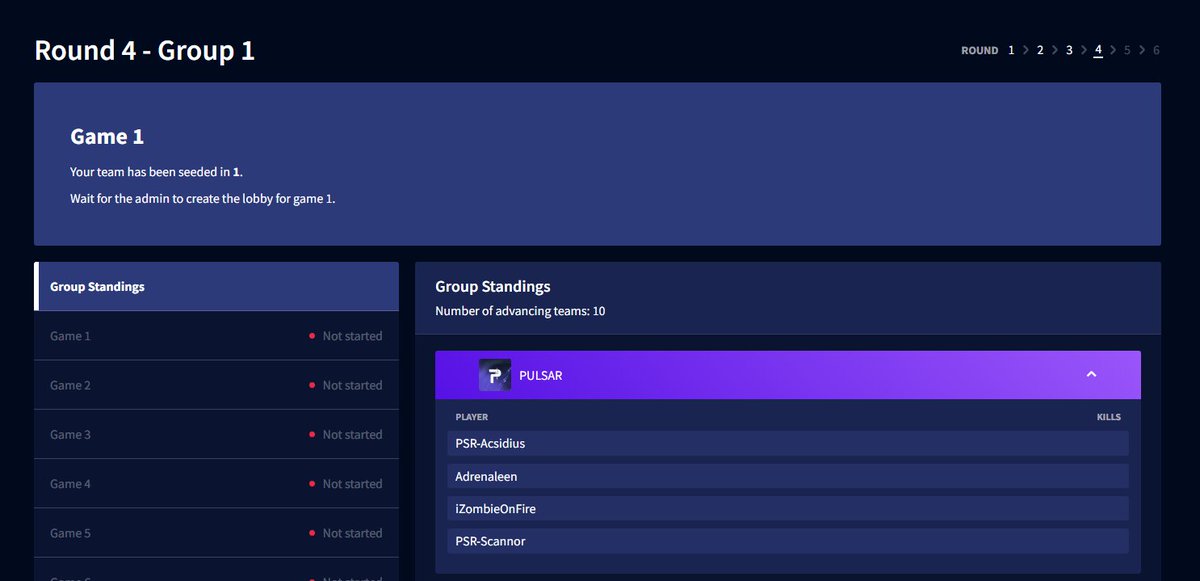Click the 'Game 1' banner heading
Screen dimensions: 1200x581
coord(107,137)
